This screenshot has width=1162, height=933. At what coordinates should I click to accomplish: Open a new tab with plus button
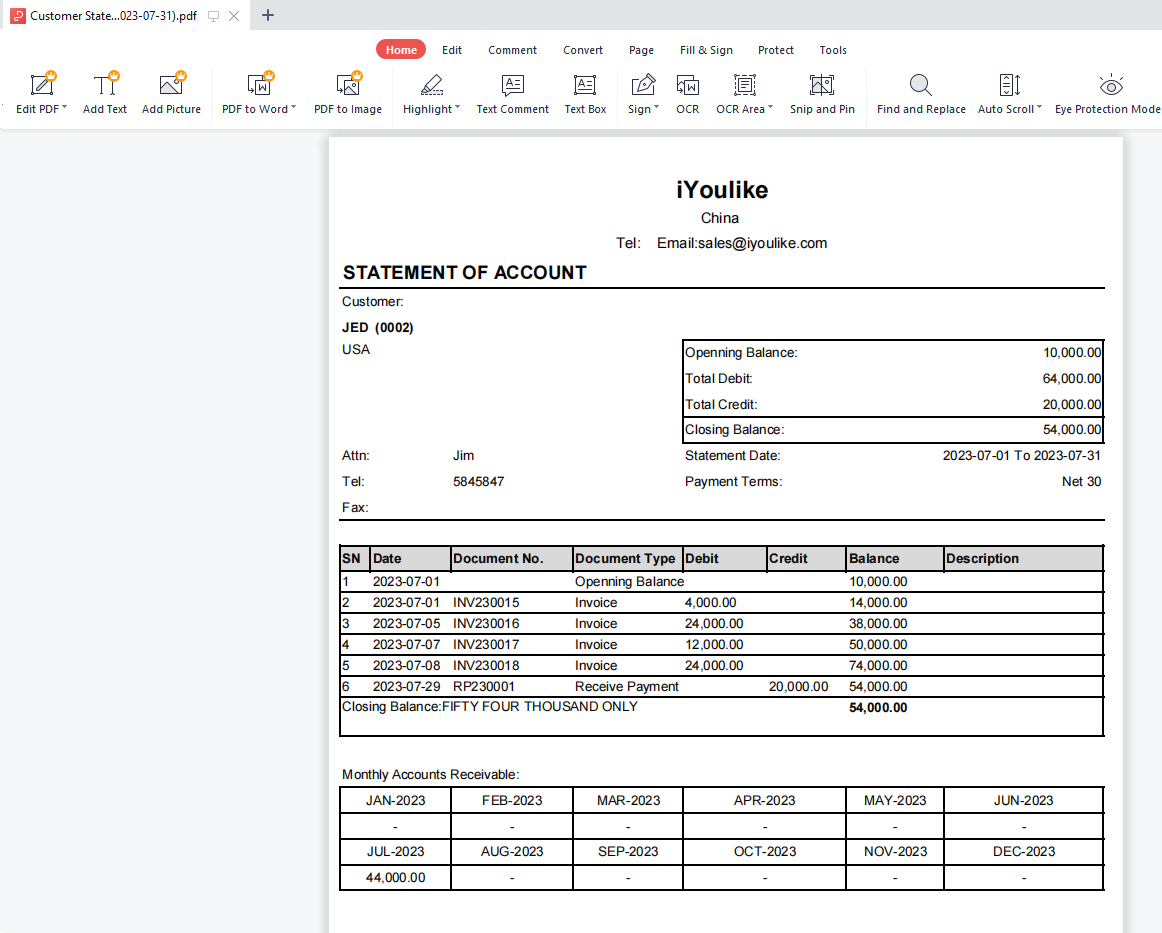(x=267, y=15)
